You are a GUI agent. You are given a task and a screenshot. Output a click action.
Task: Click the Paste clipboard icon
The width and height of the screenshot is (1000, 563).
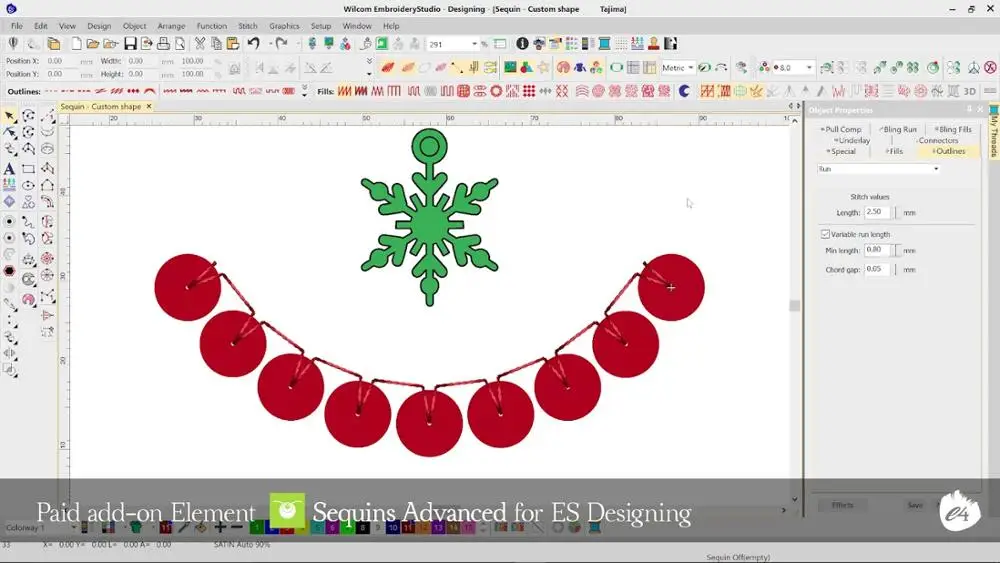[x=233, y=43]
